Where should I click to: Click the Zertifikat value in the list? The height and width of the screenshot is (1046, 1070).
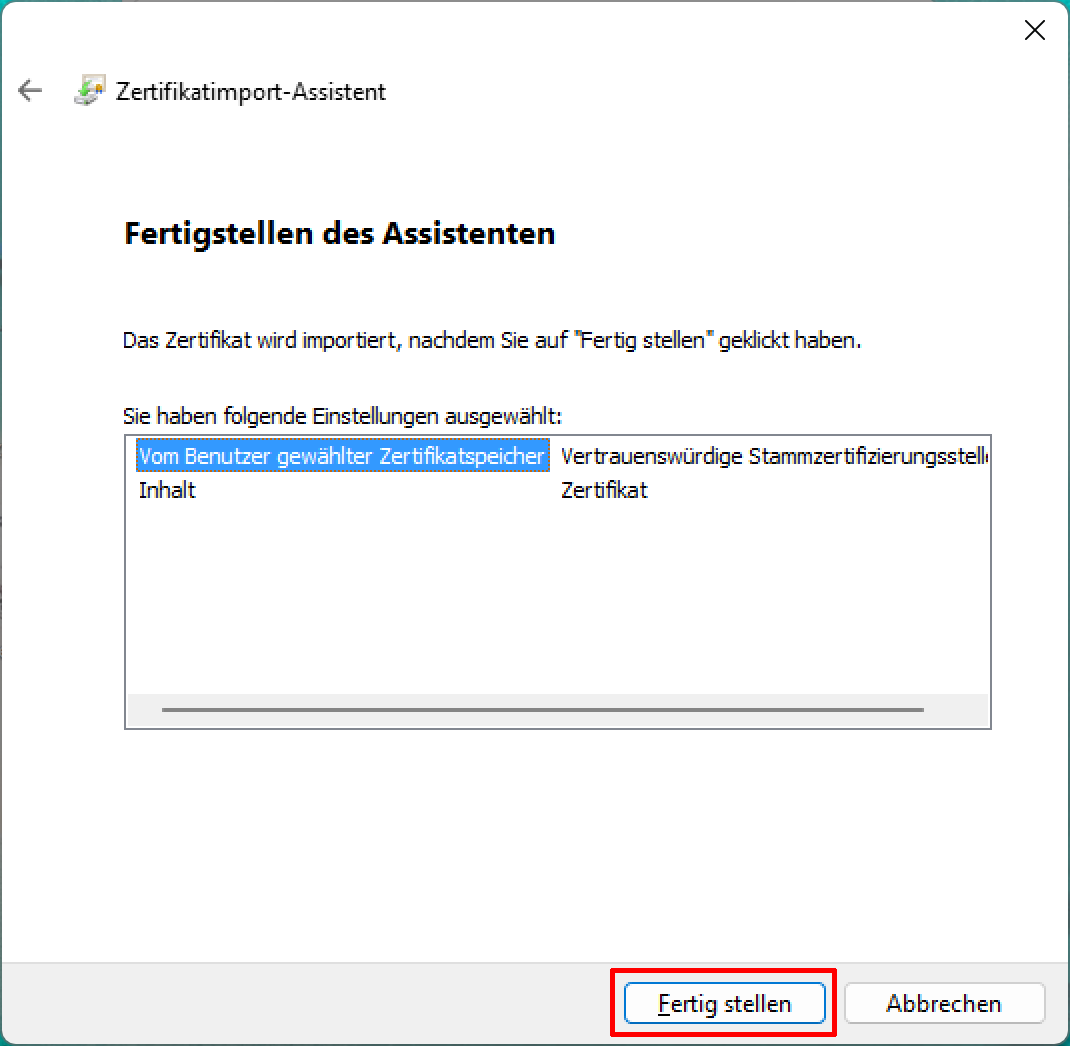(604, 490)
